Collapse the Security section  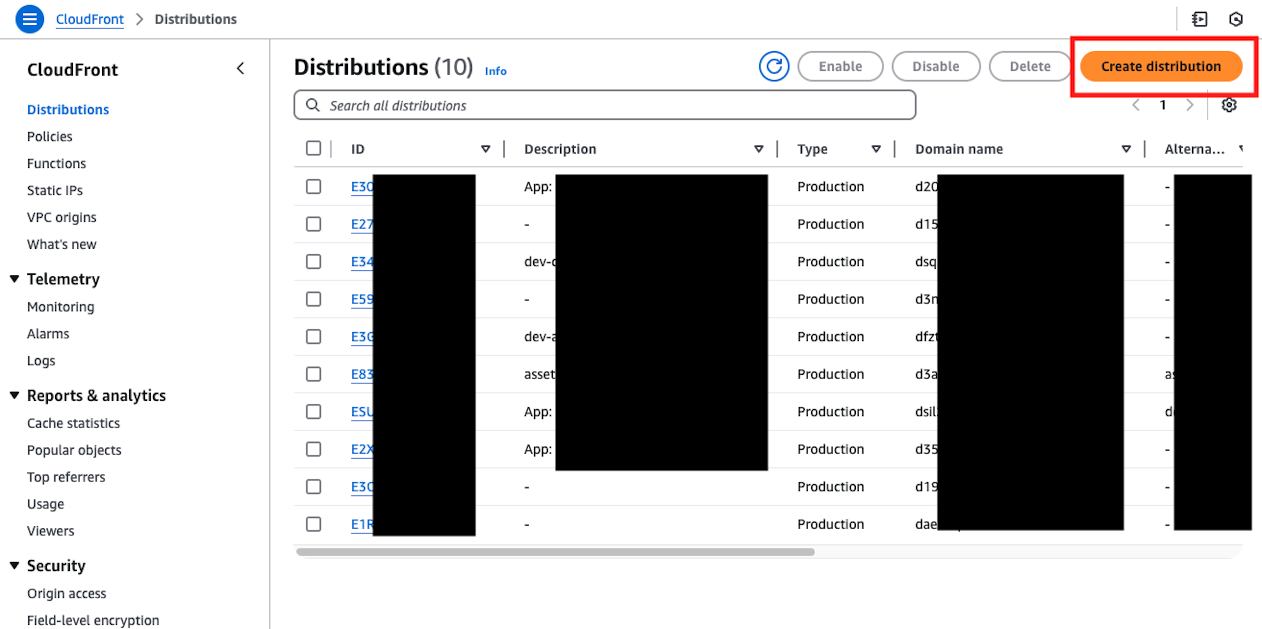14,565
